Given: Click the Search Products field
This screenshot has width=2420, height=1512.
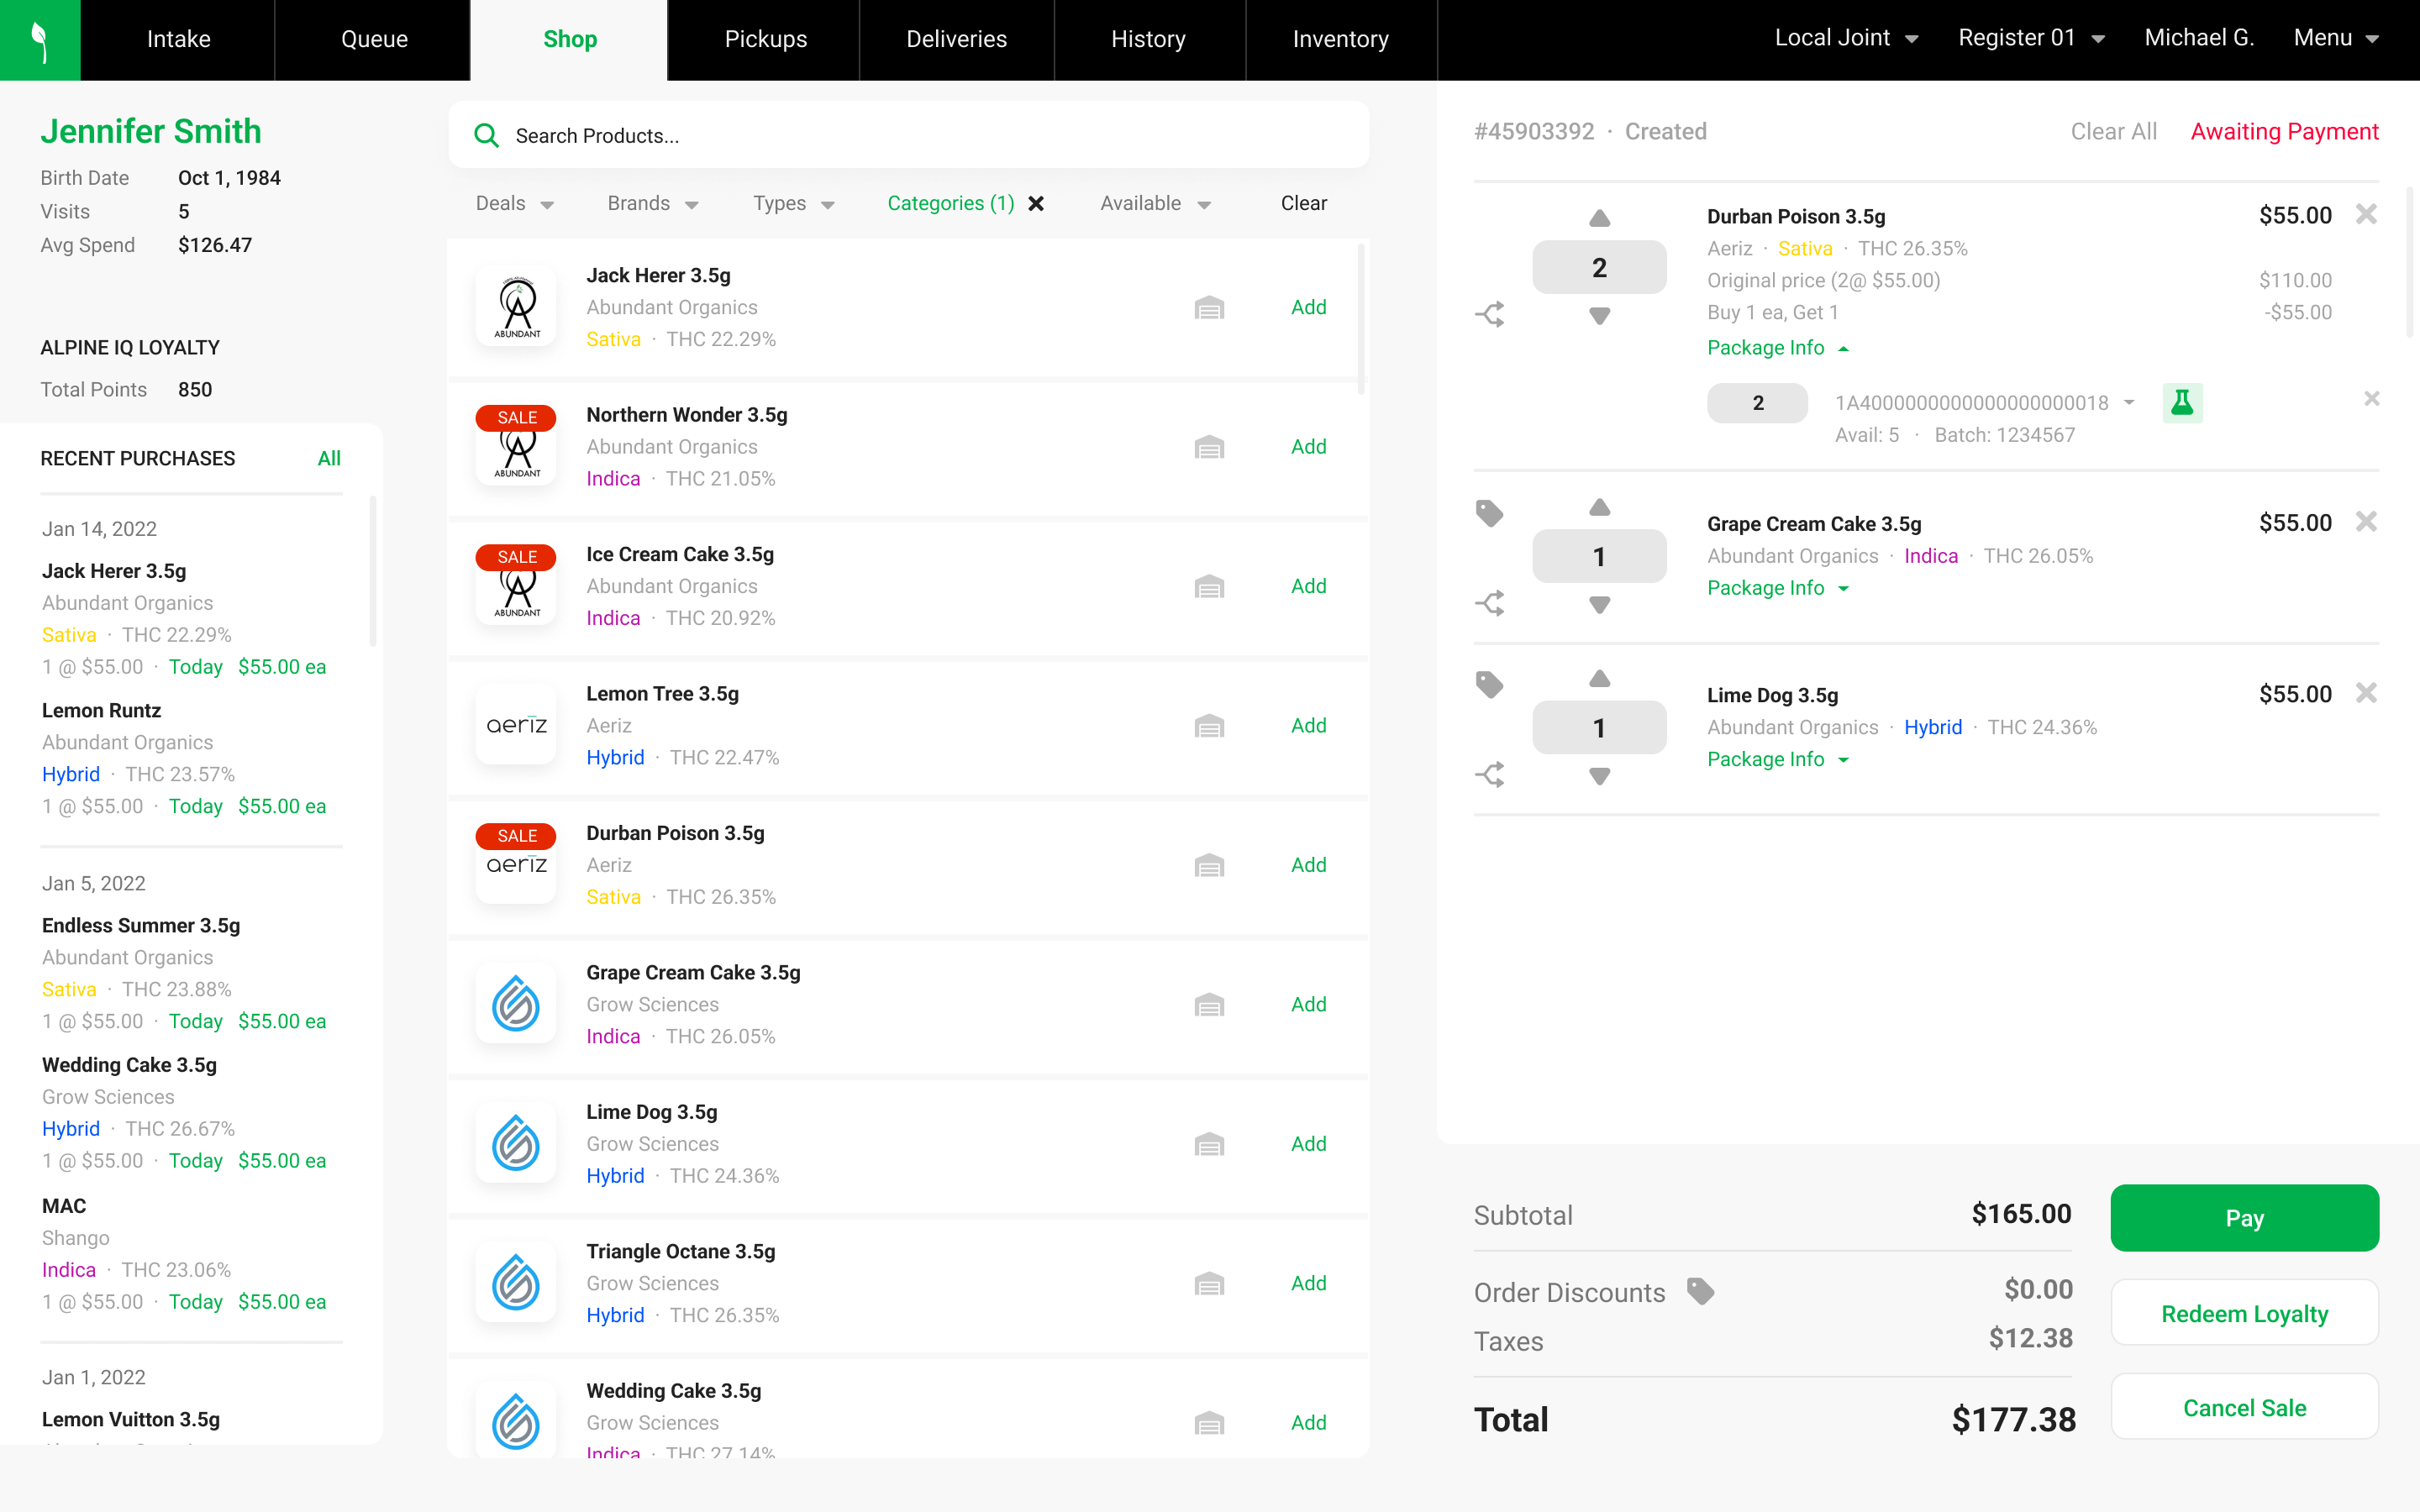Looking at the screenshot, I should pos(930,135).
